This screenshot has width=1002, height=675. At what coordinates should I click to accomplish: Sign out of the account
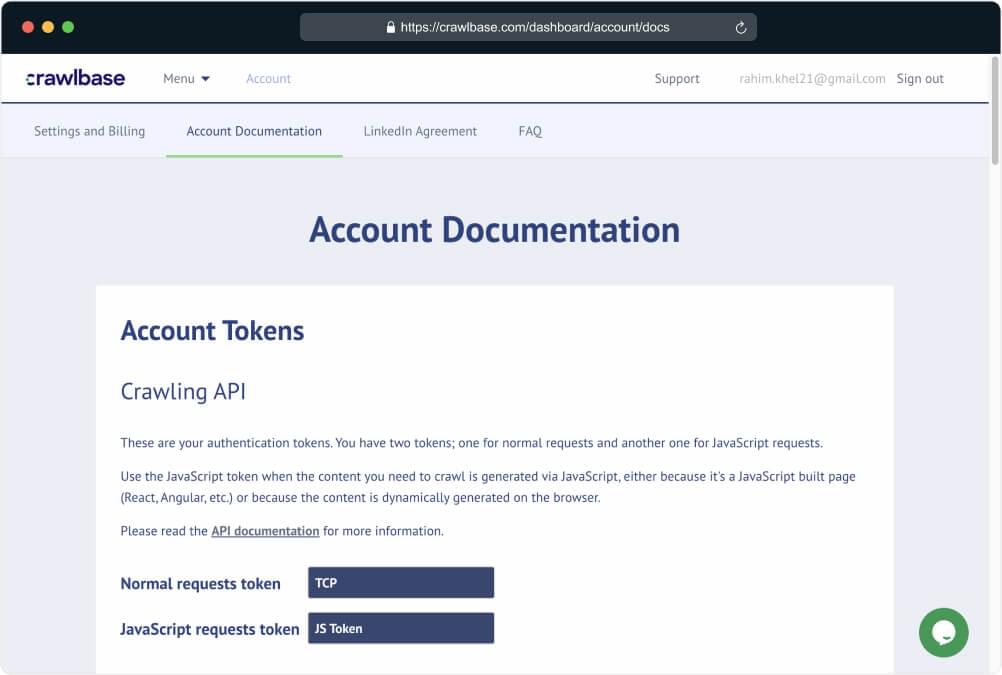[919, 78]
